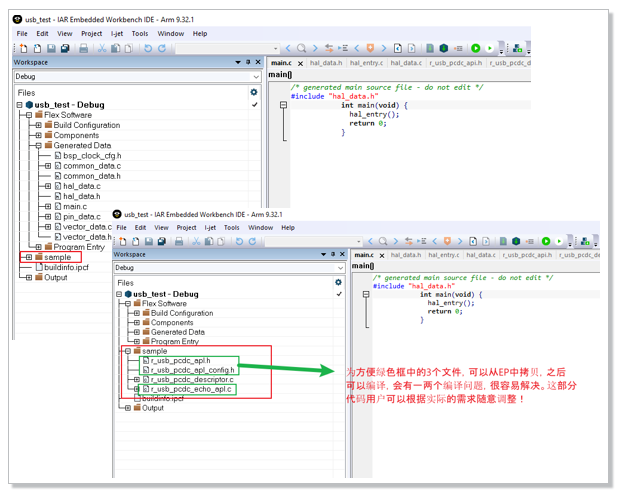Viewport: 618px width, 496px height.
Task: Click Compile icon in back window toolbar
Action: 430,48
